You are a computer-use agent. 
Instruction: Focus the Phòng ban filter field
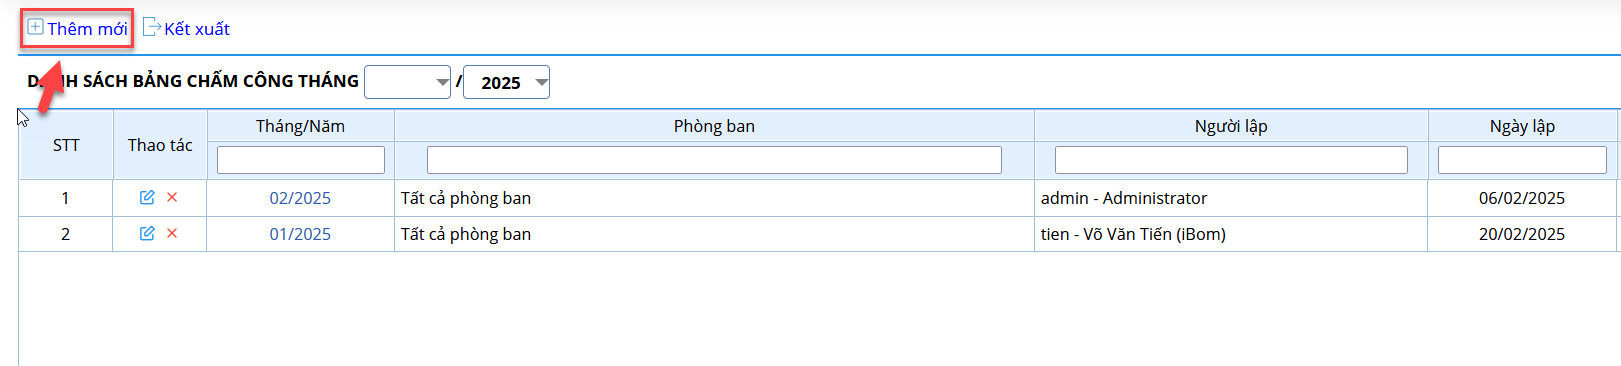point(714,160)
